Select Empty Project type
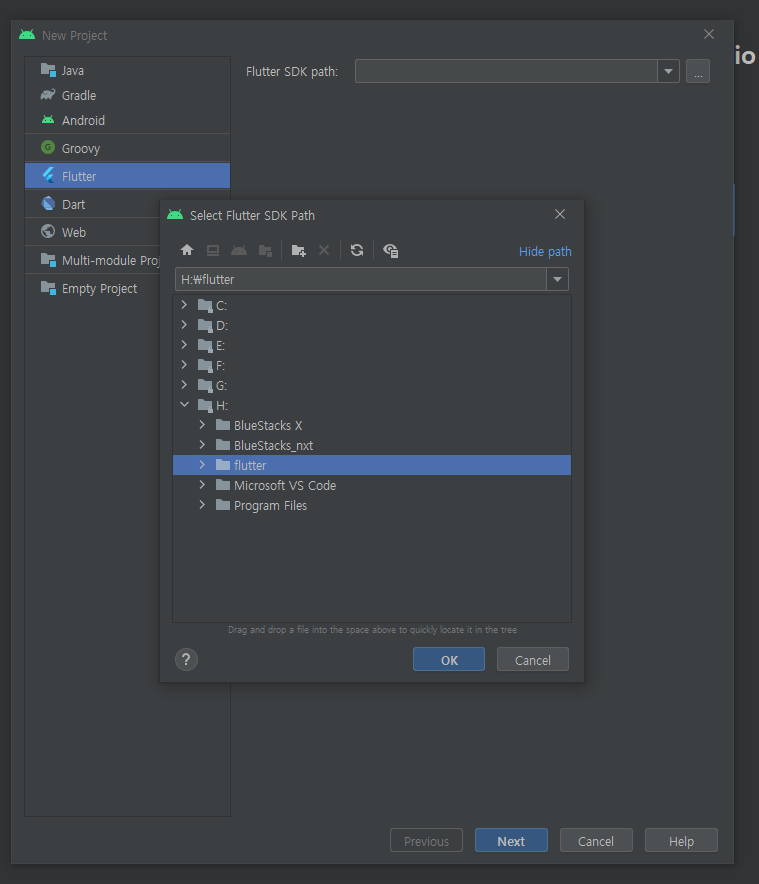The width and height of the screenshot is (759, 884). [x=93, y=288]
